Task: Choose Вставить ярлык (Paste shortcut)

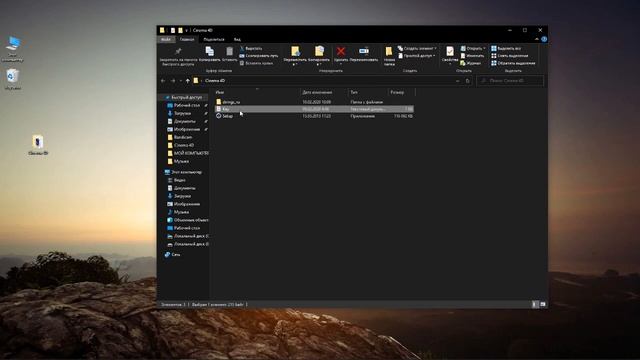Action: [256, 63]
